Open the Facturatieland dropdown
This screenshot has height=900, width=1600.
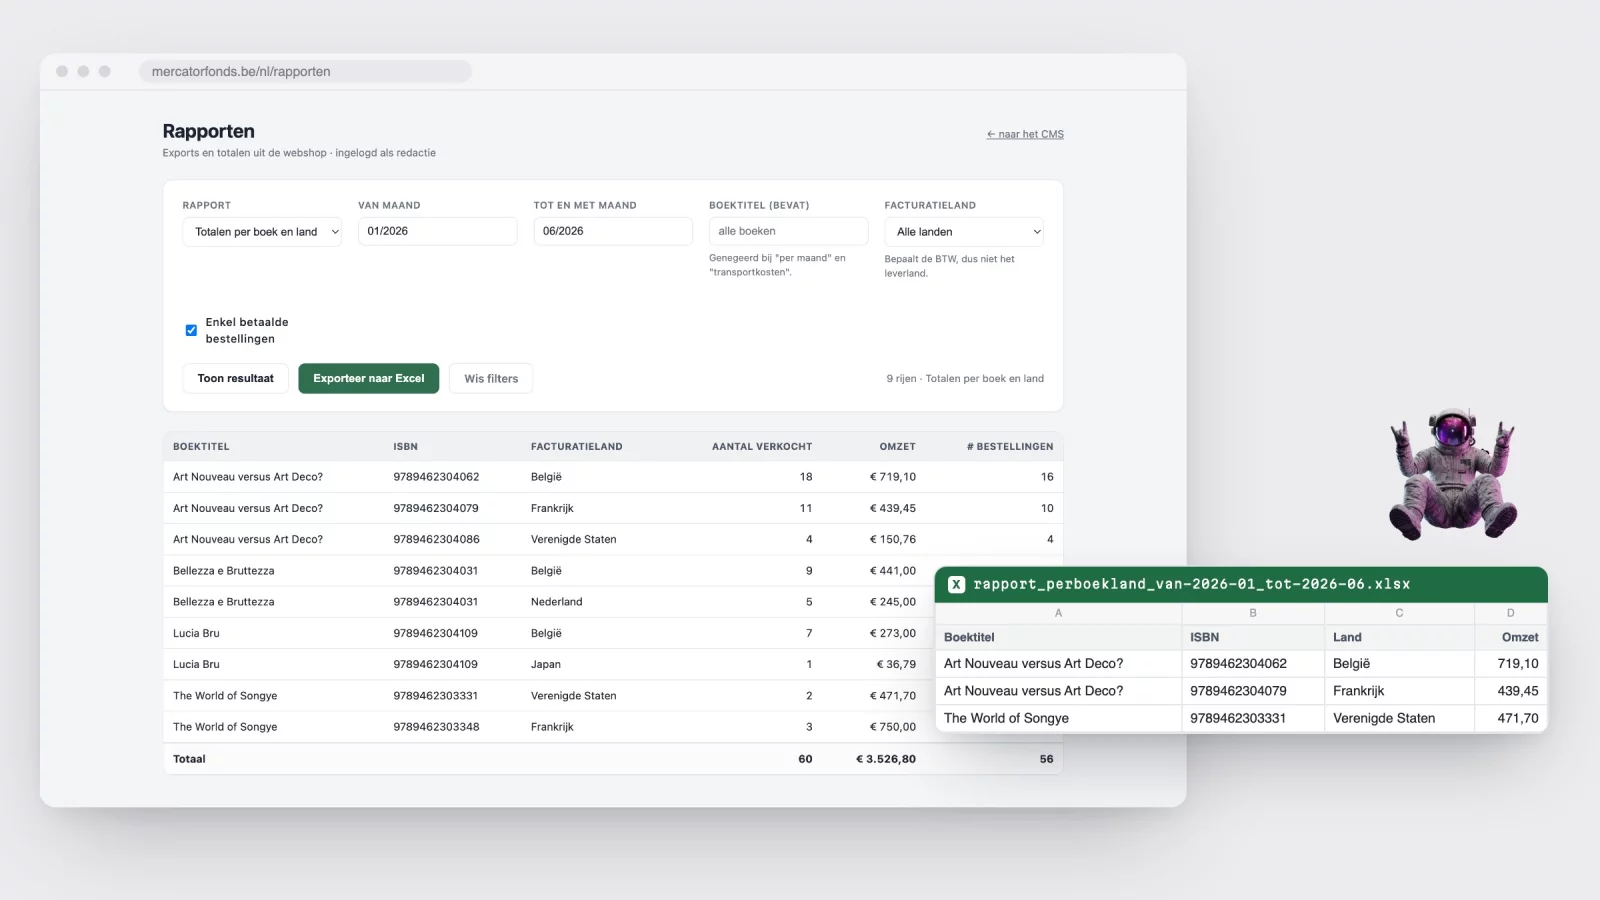964,232
